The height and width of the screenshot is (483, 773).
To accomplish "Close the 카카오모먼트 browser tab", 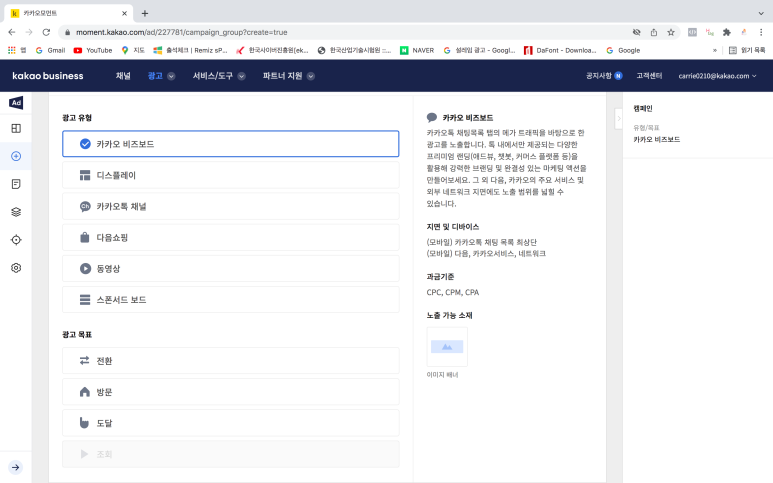I will (x=124, y=13).
